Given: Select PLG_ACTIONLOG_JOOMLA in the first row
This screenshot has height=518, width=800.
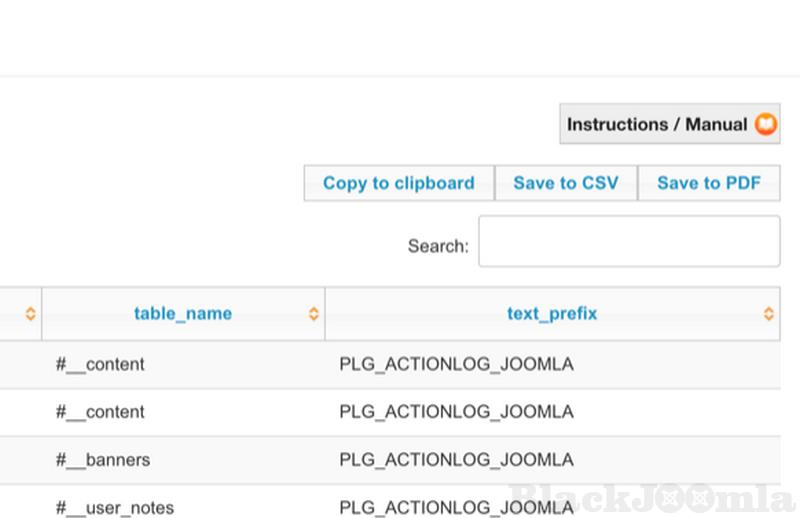Looking at the screenshot, I should [456, 365].
